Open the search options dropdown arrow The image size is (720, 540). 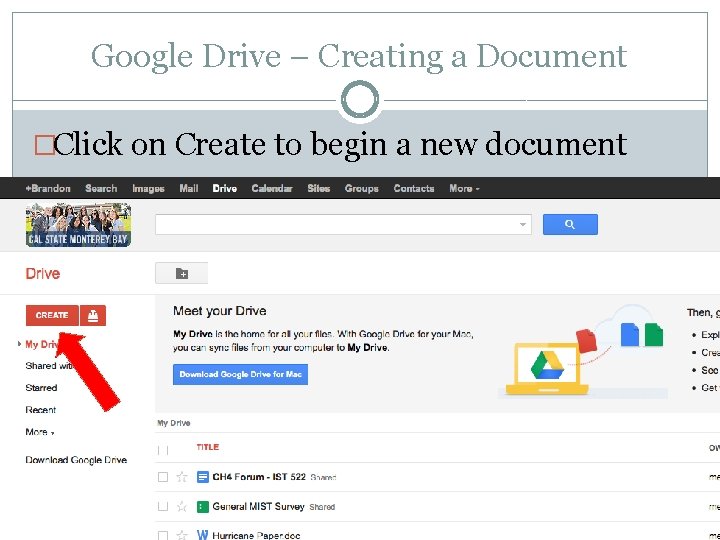coord(523,225)
